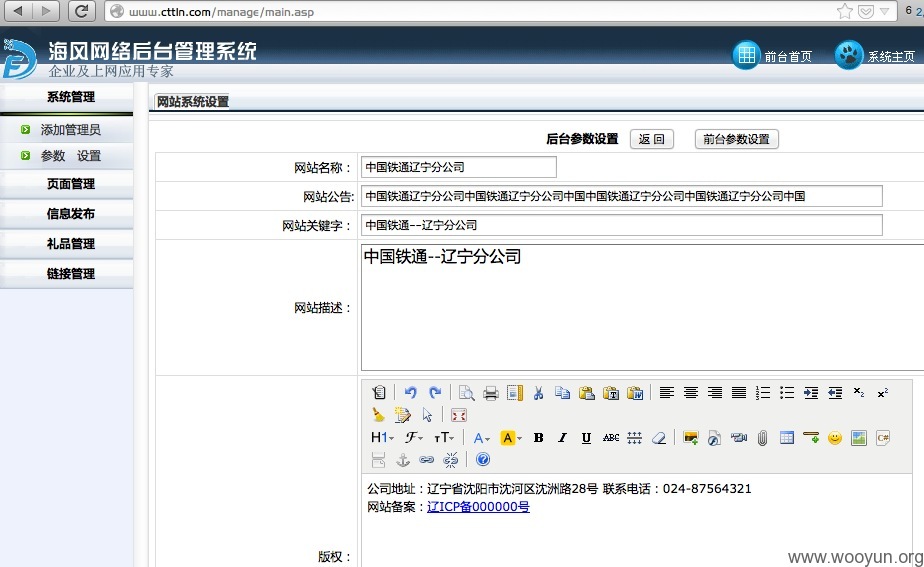Screen dimensions: 924x567
Task: Set line height in editor
Action: (634, 437)
